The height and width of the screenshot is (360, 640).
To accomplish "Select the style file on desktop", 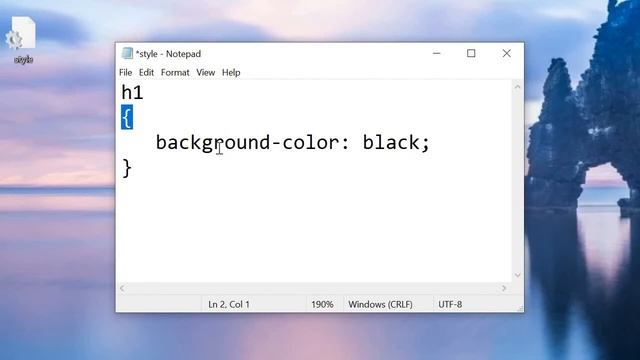I will coord(22,40).
